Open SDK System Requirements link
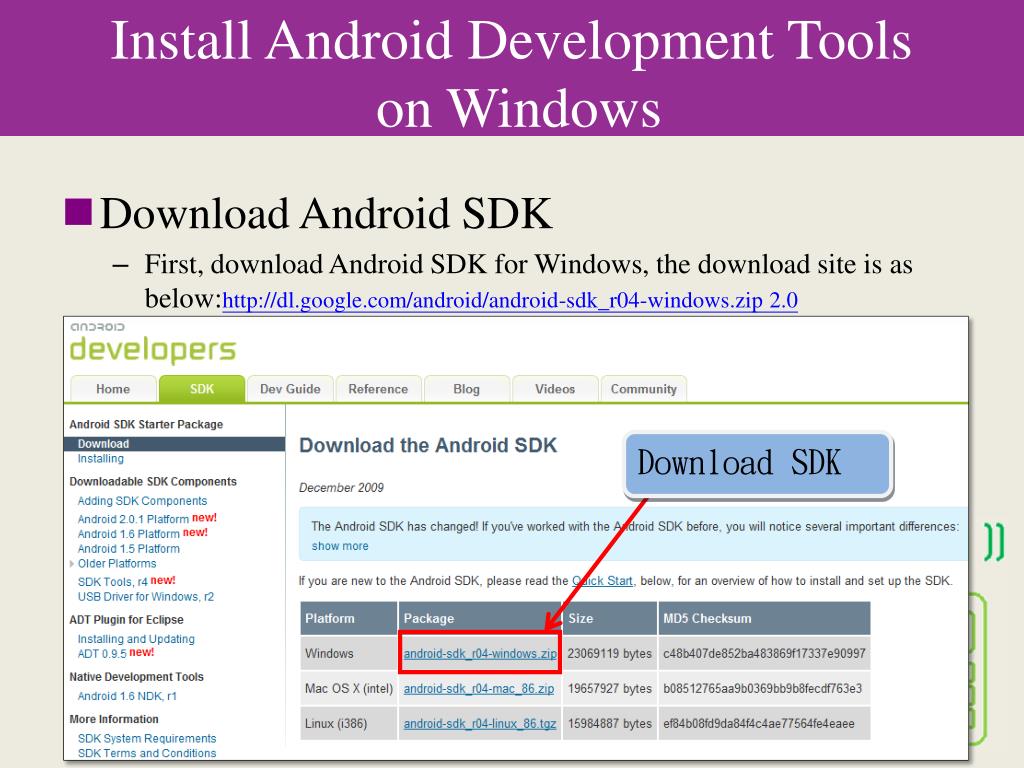The height and width of the screenshot is (768, 1024). pyautogui.click(x=147, y=739)
